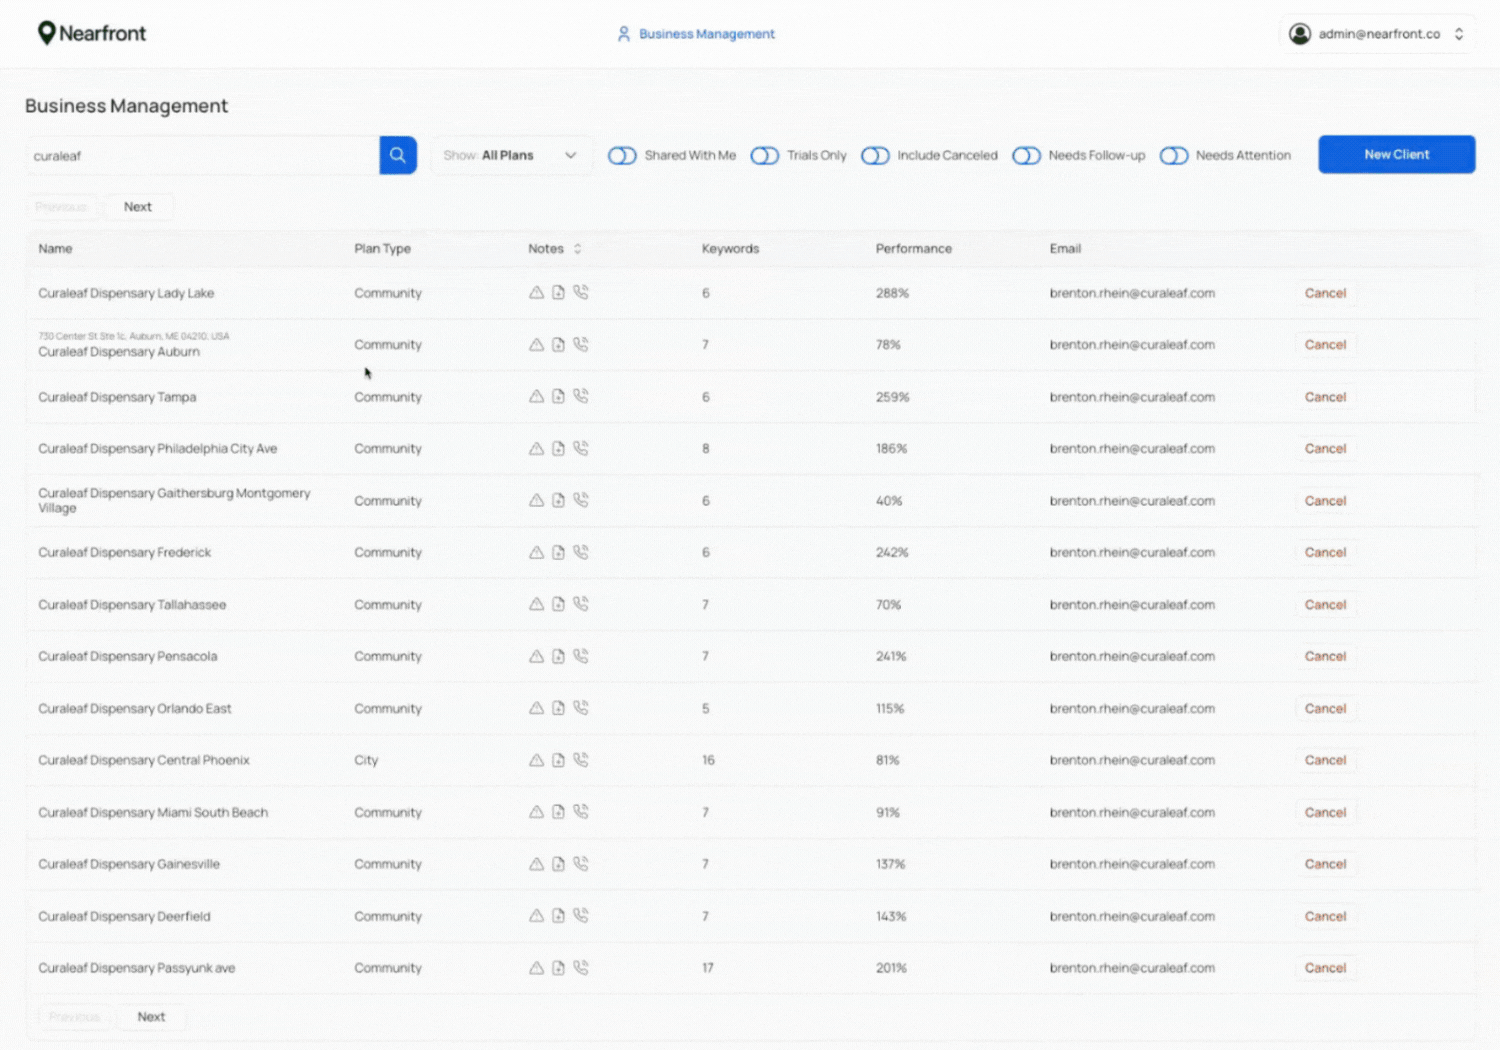Click the call icon for Curaleaf Dispensary Pensacola
The image size is (1500, 1050).
580,656
